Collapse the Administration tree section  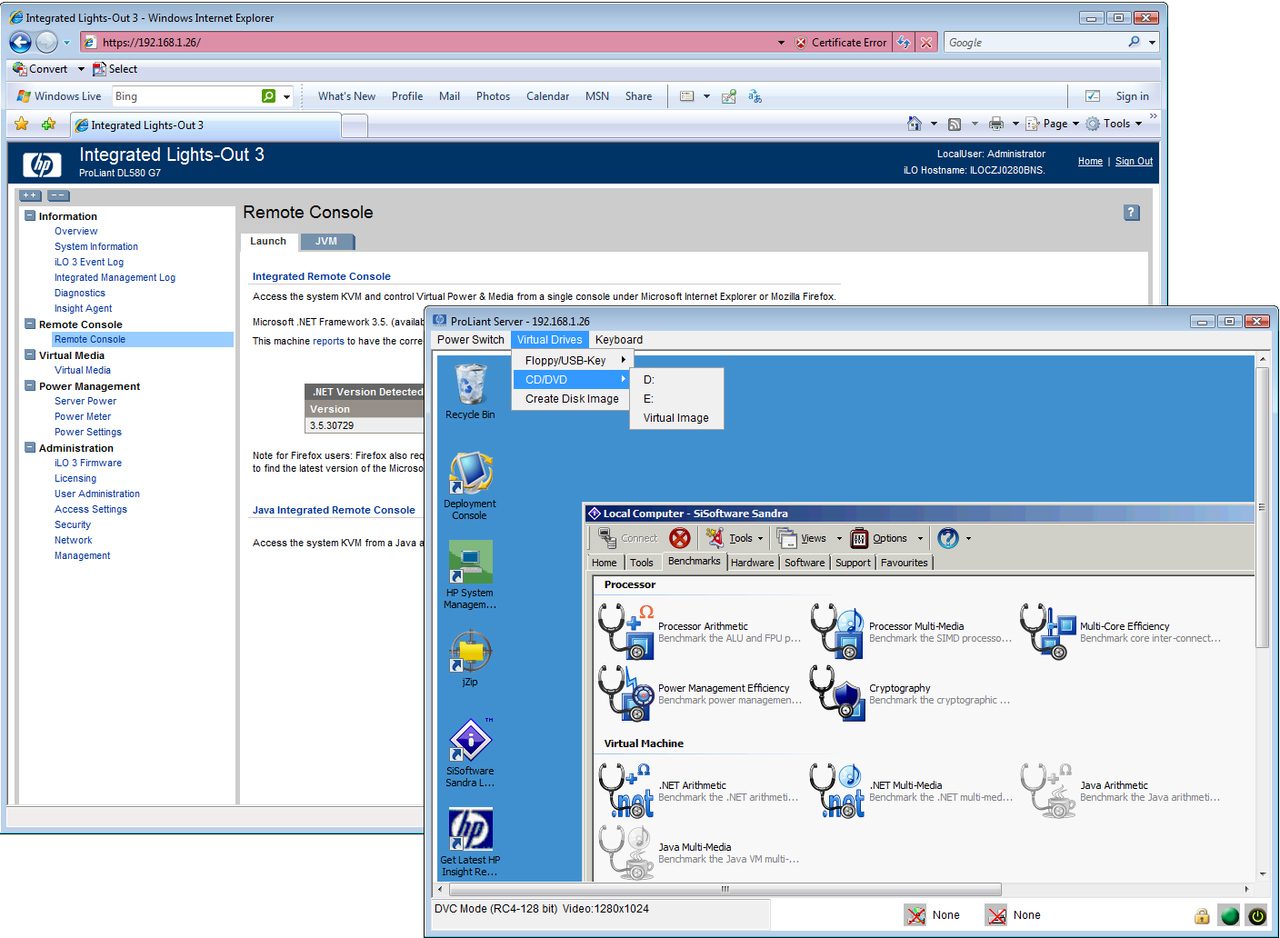point(30,448)
